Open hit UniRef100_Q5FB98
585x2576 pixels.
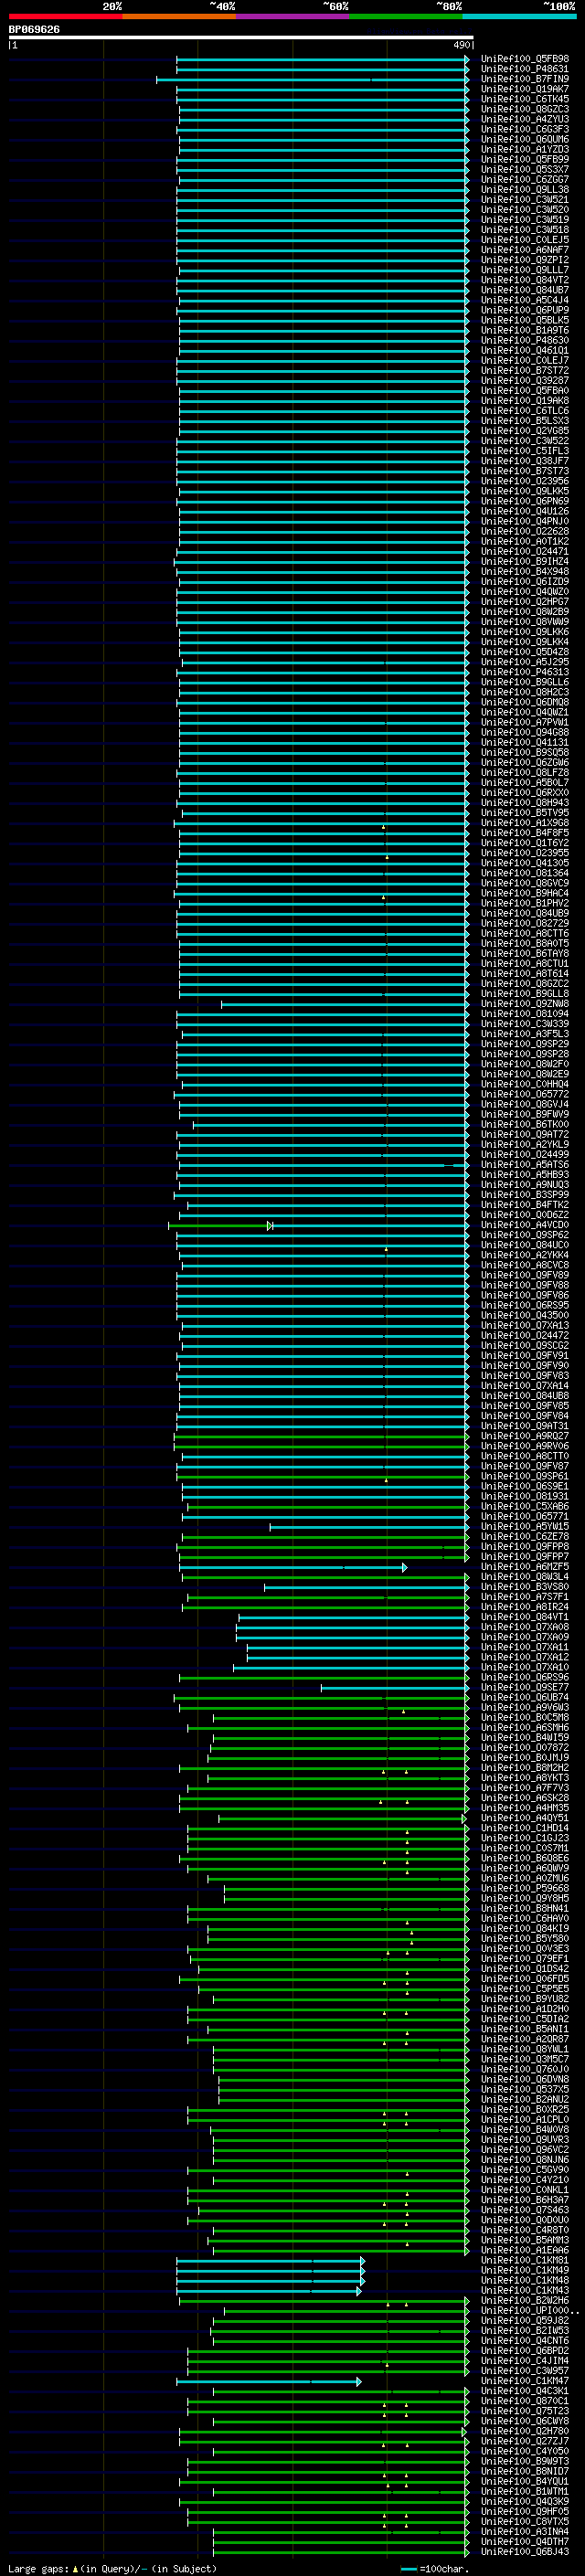[525, 59]
